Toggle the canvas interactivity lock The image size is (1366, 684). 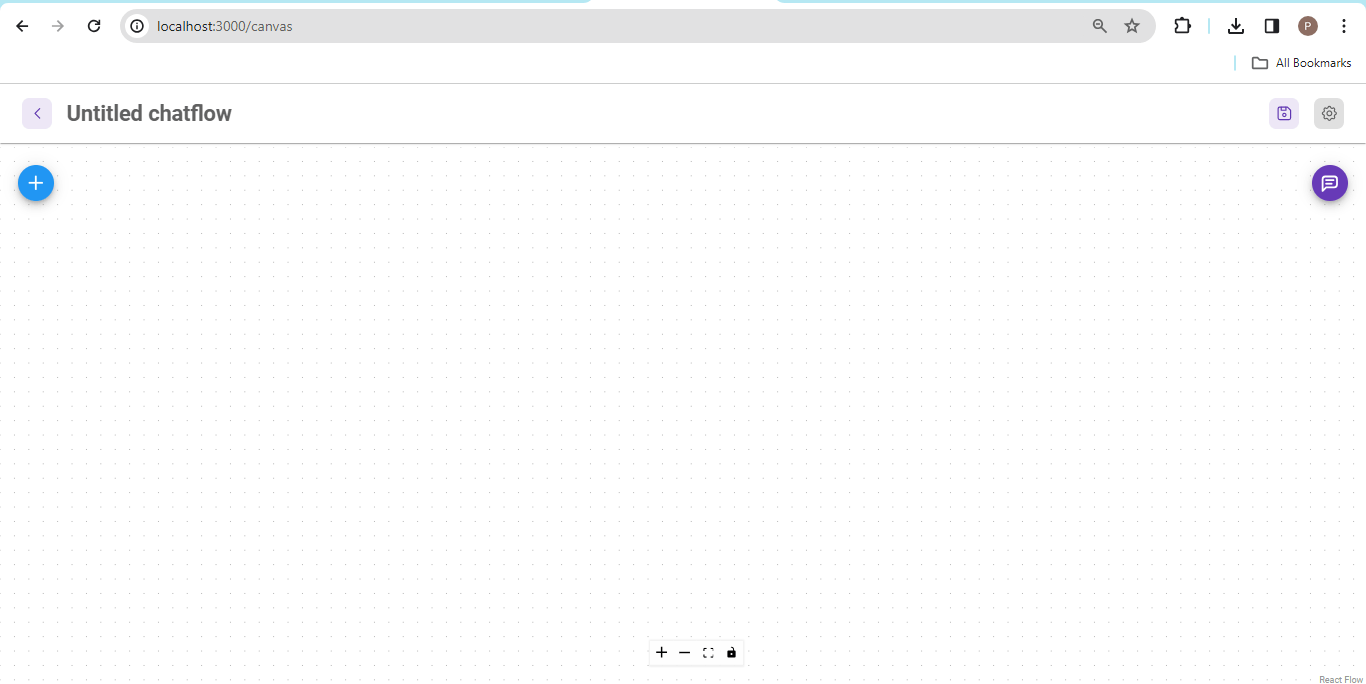(731, 653)
